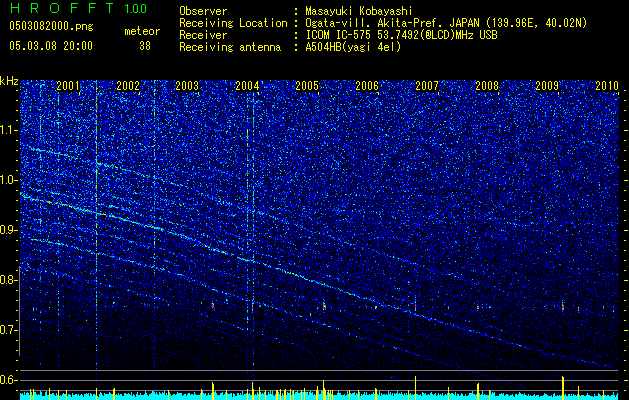
Task: Click the 1.0 frequency axis label
Action: coord(8,180)
